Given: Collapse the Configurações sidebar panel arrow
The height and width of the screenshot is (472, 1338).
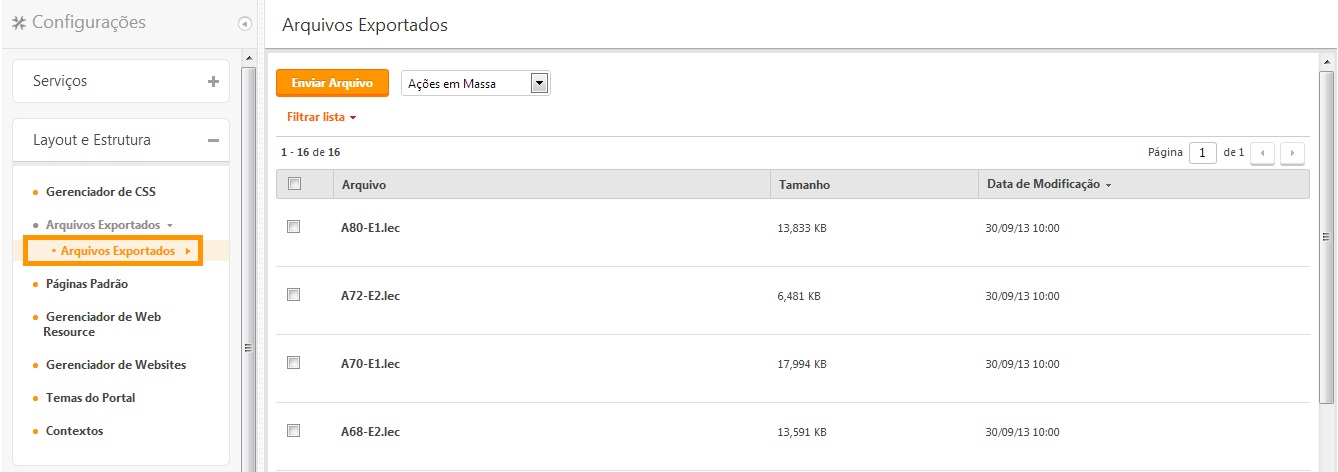Looking at the screenshot, I should tap(245, 23).
